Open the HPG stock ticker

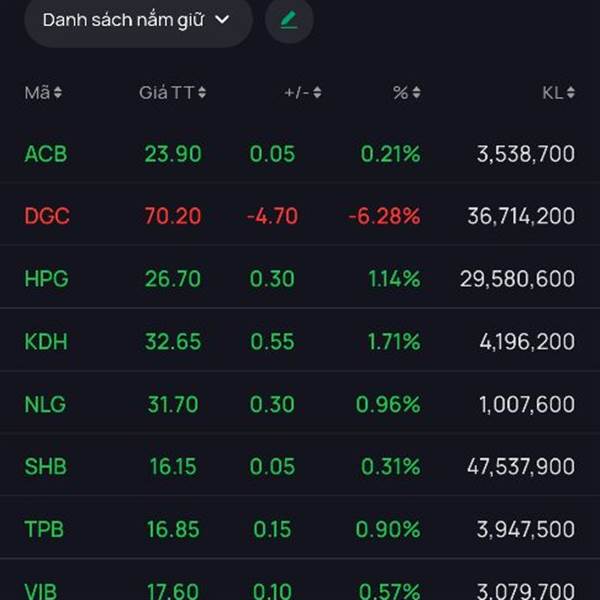(x=46, y=279)
